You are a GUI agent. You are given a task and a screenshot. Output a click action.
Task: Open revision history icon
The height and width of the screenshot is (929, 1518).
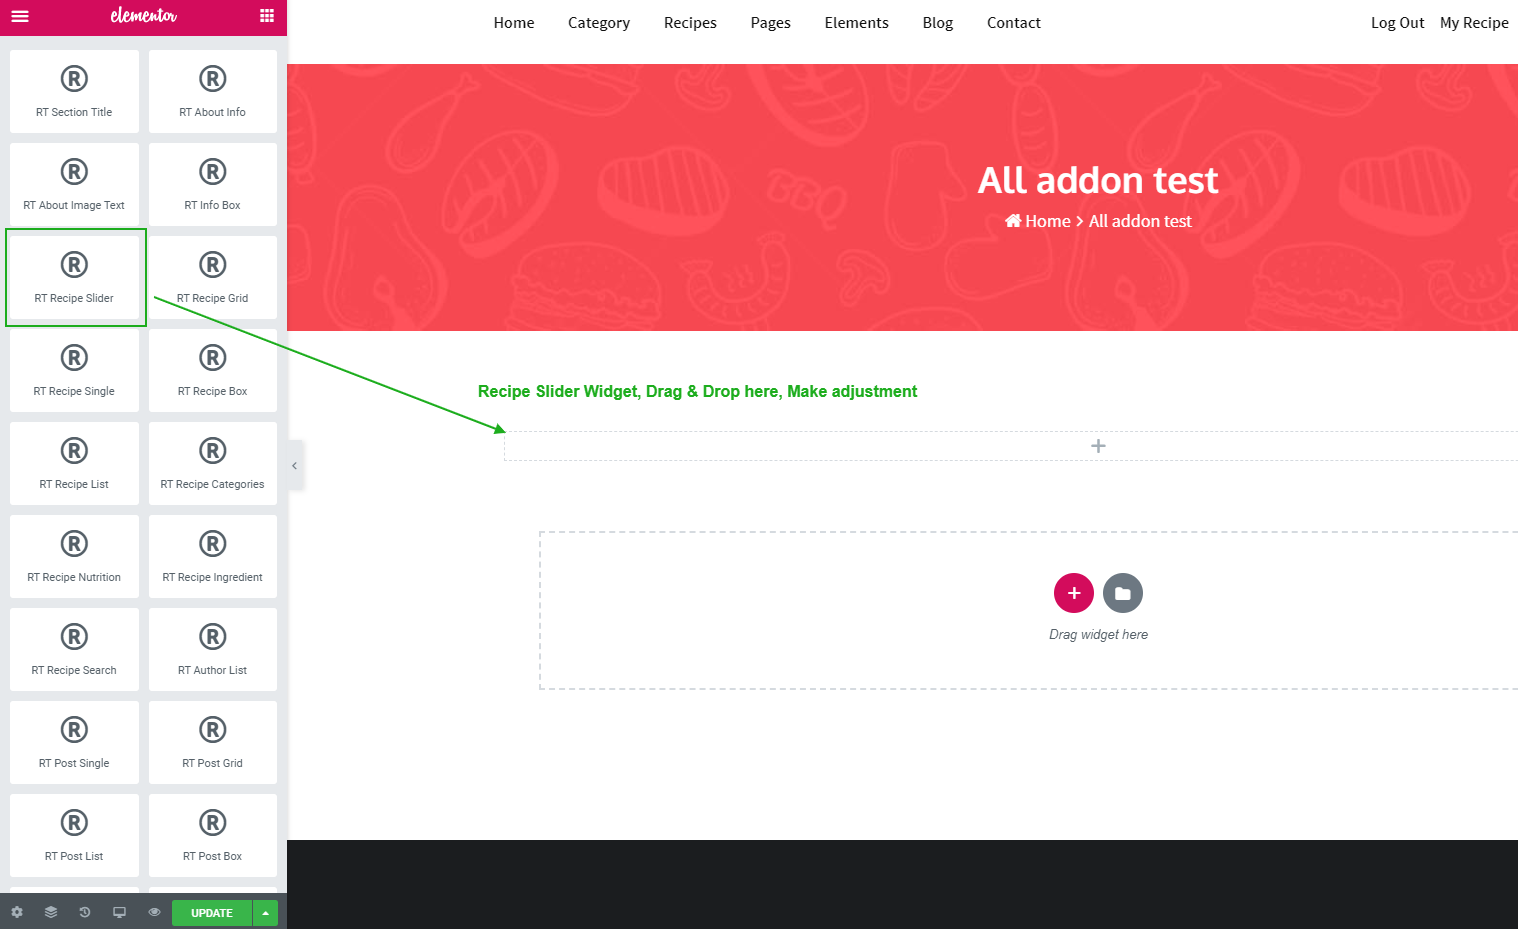coord(85,912)
